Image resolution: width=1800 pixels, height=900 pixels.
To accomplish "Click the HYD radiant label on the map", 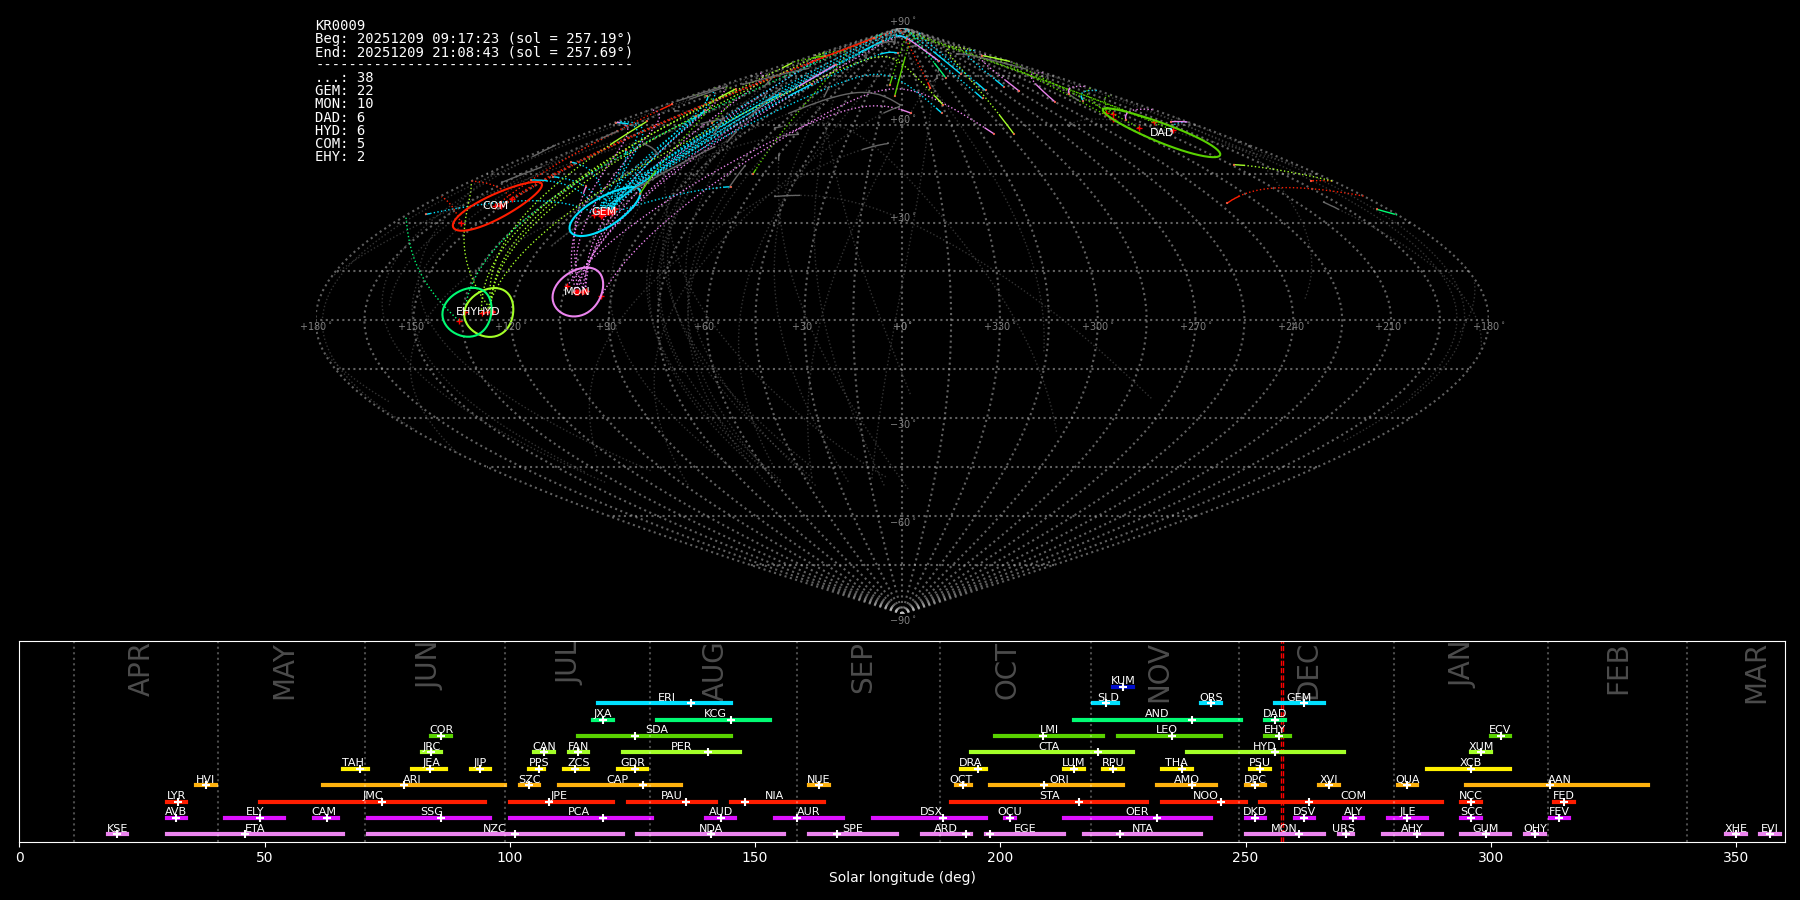I will 488,312.
